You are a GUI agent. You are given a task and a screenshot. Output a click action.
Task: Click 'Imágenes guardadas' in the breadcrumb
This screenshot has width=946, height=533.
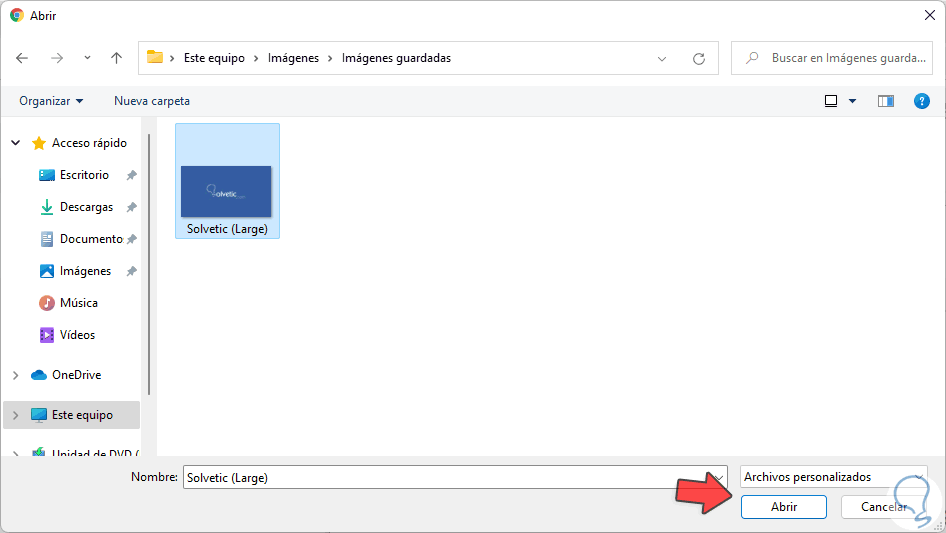pyautogui.click(x=396, y=58)
